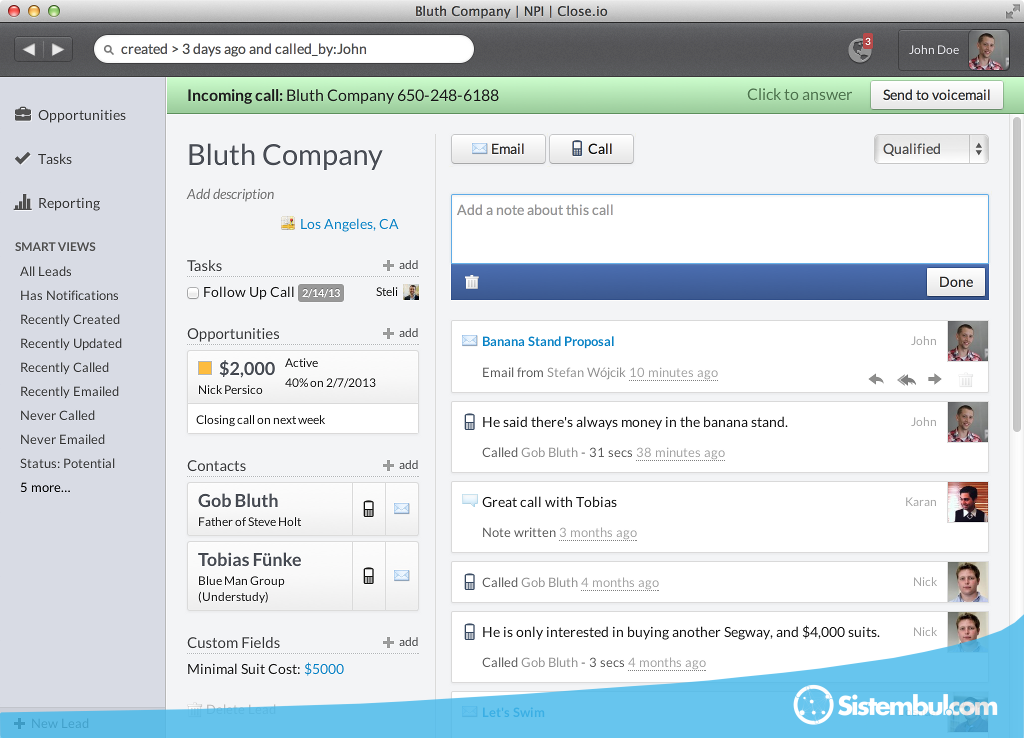1024x738 pixels.
Task: Expand the 5 more smart views
Action: [45, 488]
